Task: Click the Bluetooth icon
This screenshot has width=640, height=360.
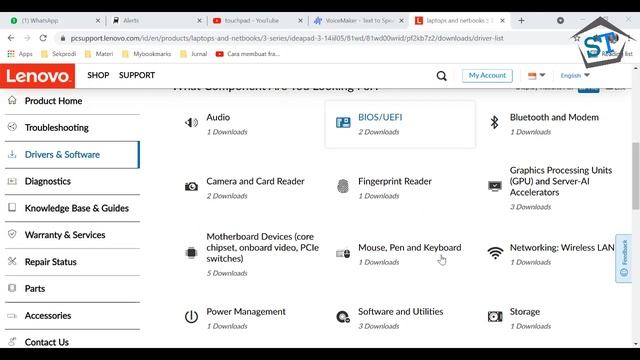Action: coord(494,122)
